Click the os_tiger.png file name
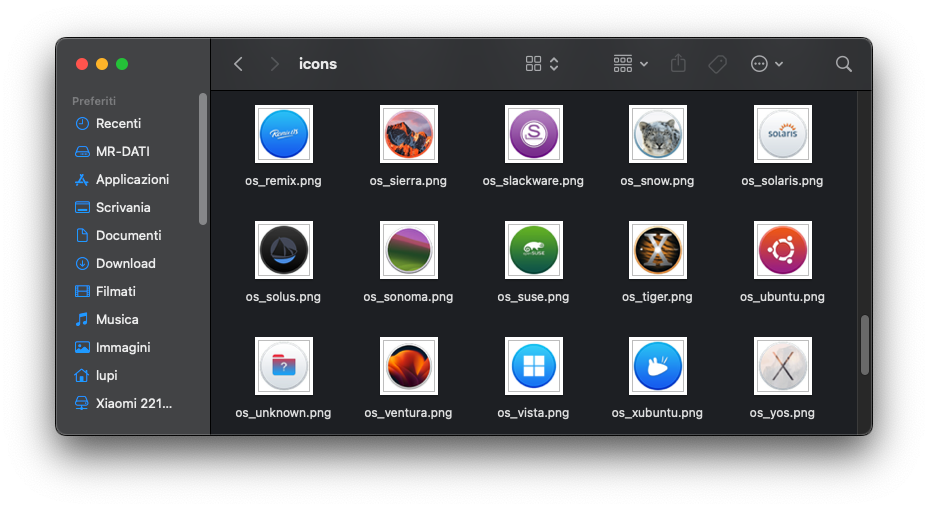Image resolution: width=928 pixels, height=509 pixels. 657,297
